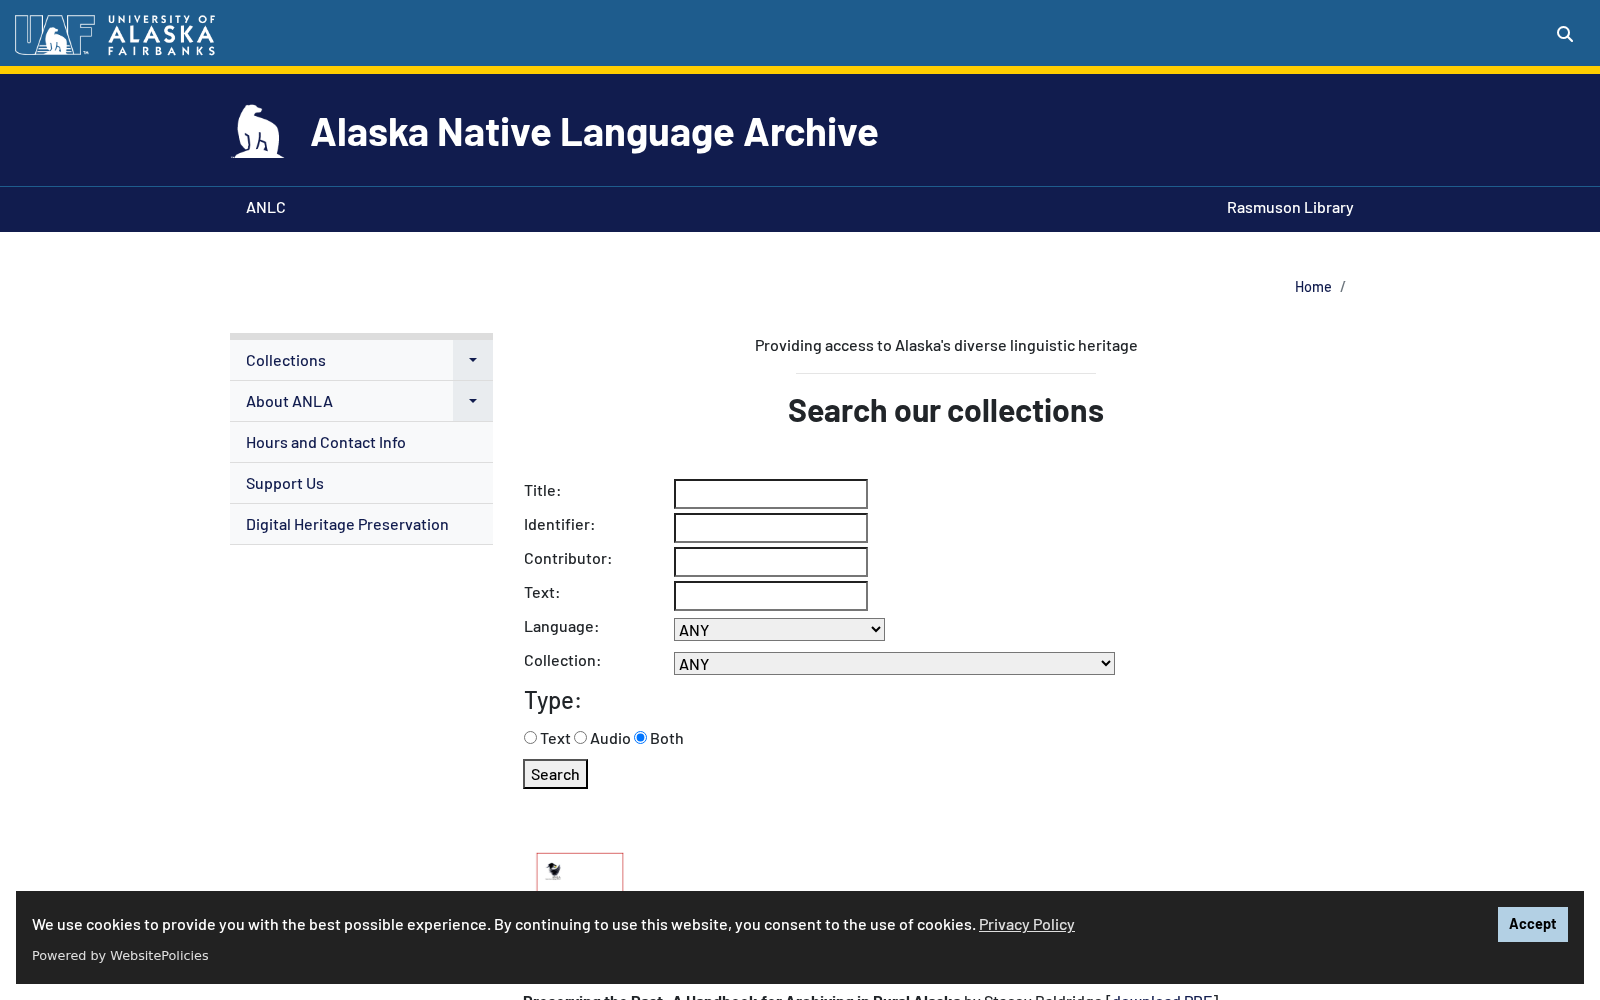Click the handbook cover thumbnail
Viewport: 1600px width, 1000px height.
[580, 872]
